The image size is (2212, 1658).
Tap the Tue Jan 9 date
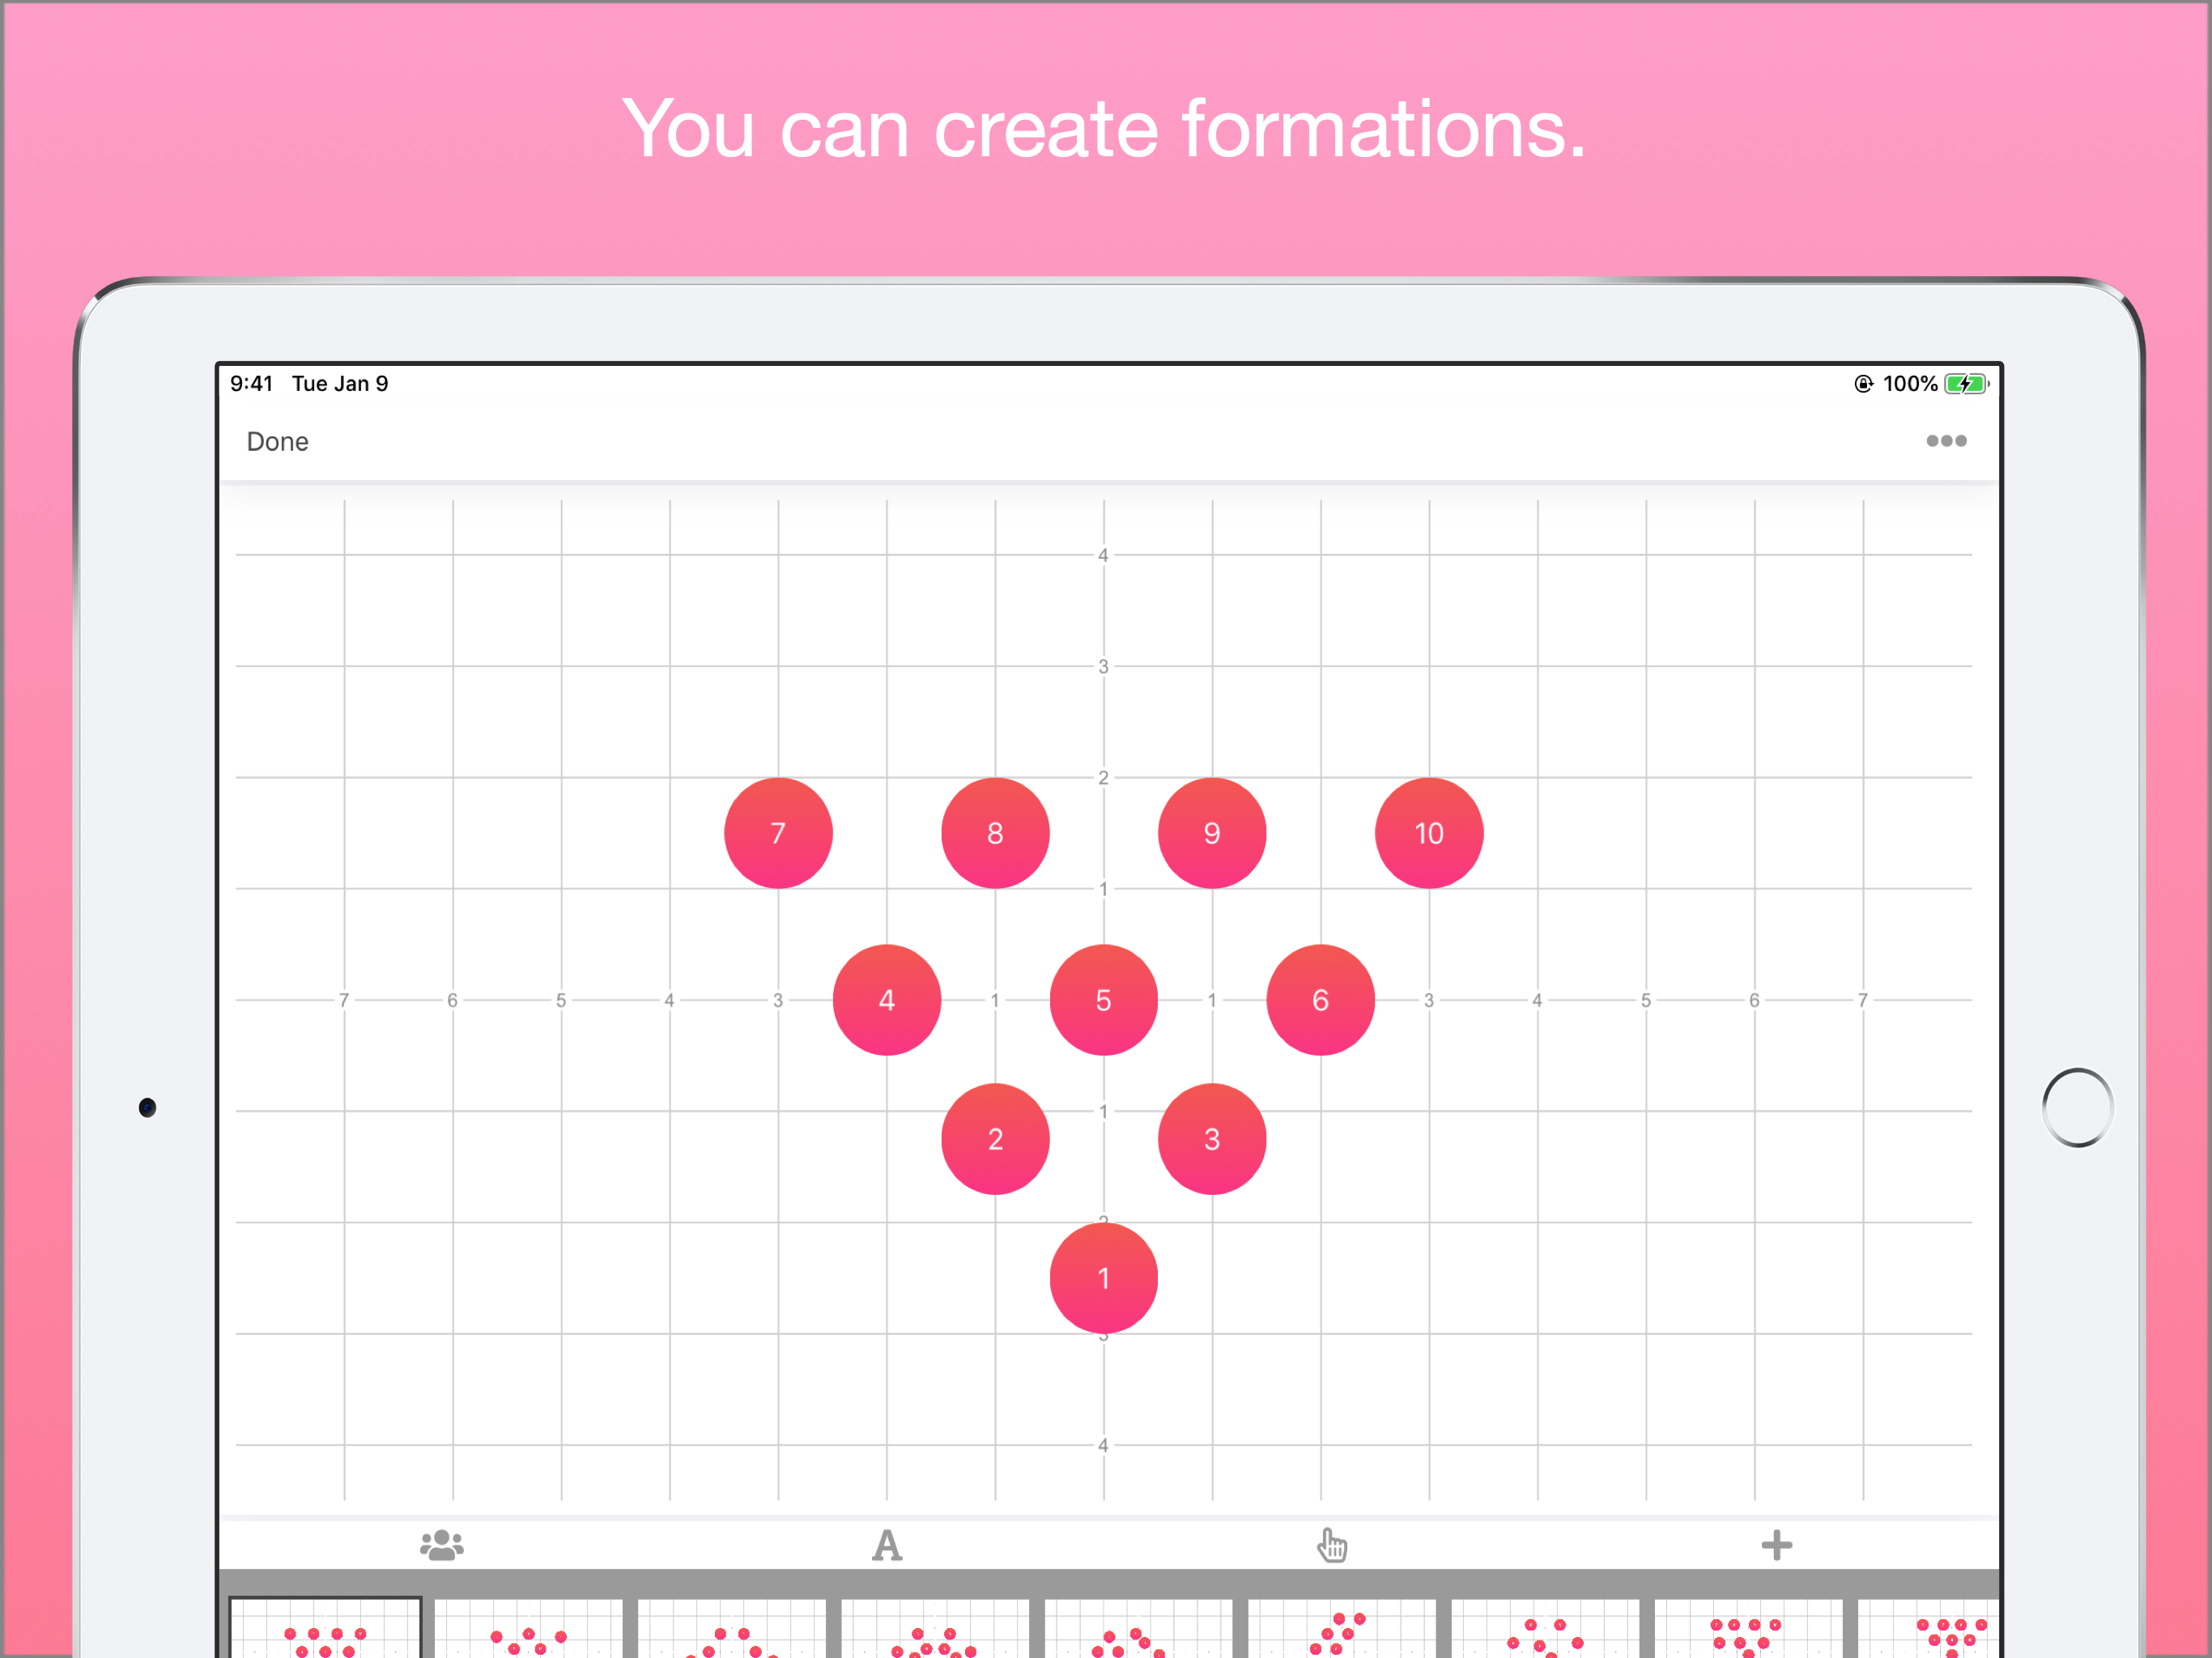coord(340,384)
